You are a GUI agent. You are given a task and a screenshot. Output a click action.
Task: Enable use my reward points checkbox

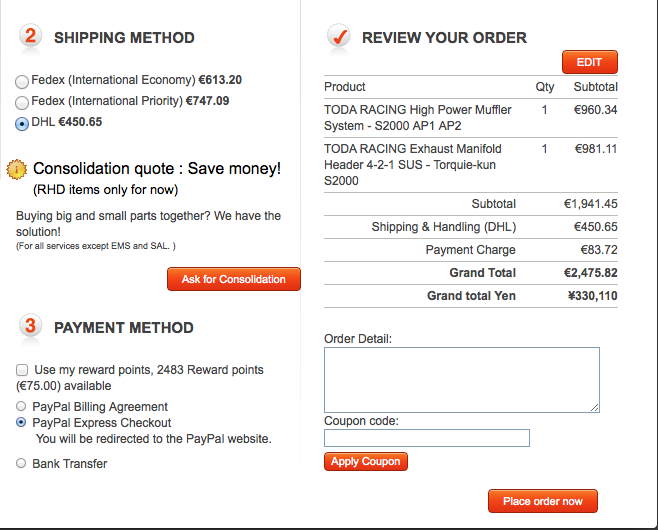click(22, 370)
